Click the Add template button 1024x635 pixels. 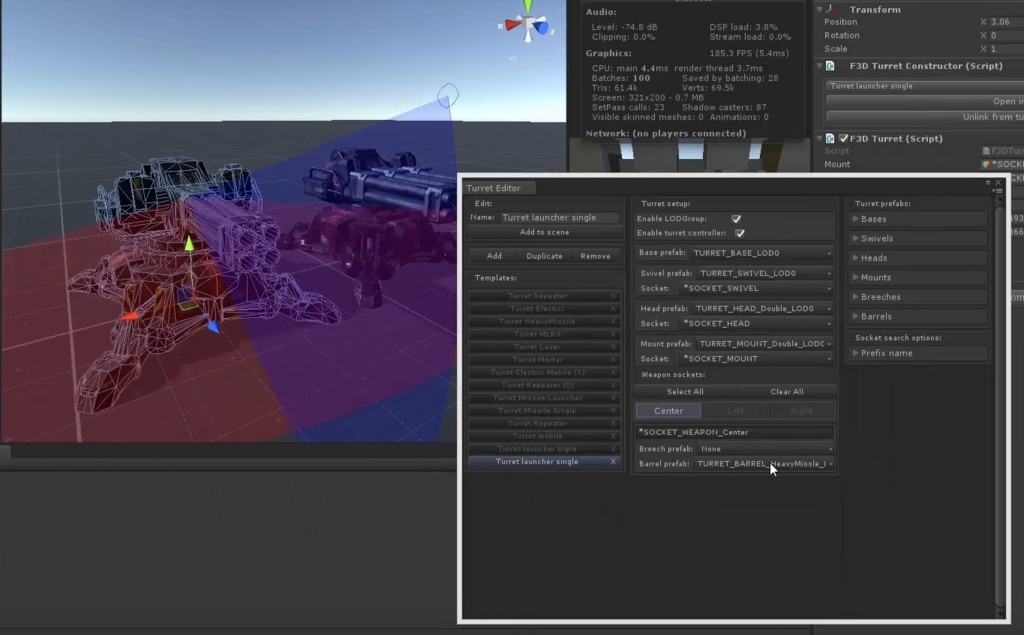click(494, 256)
